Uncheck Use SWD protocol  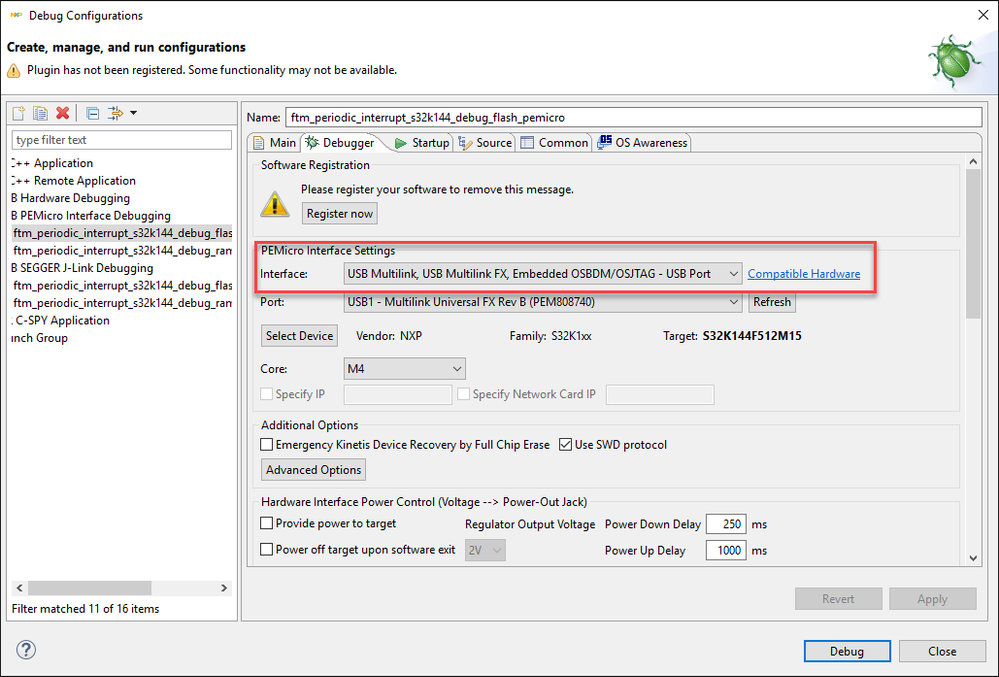click(x=565, y=445)
